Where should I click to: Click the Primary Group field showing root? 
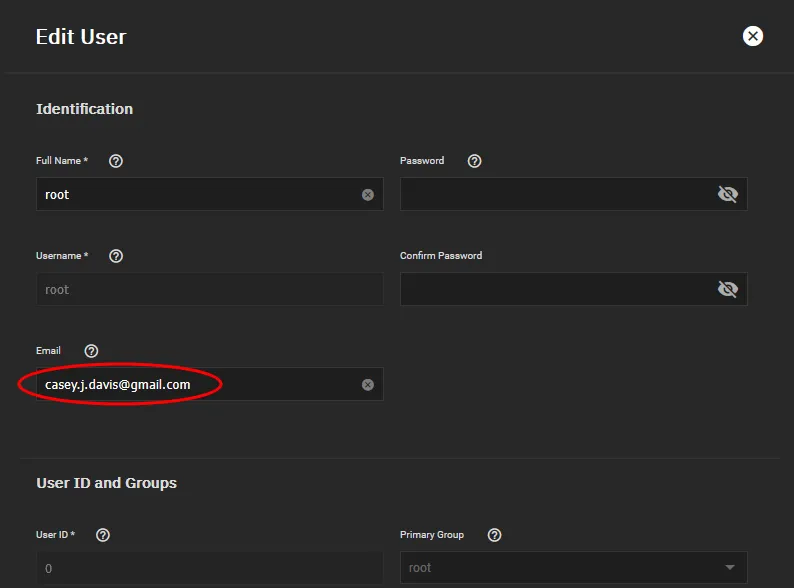click(560, 568)
